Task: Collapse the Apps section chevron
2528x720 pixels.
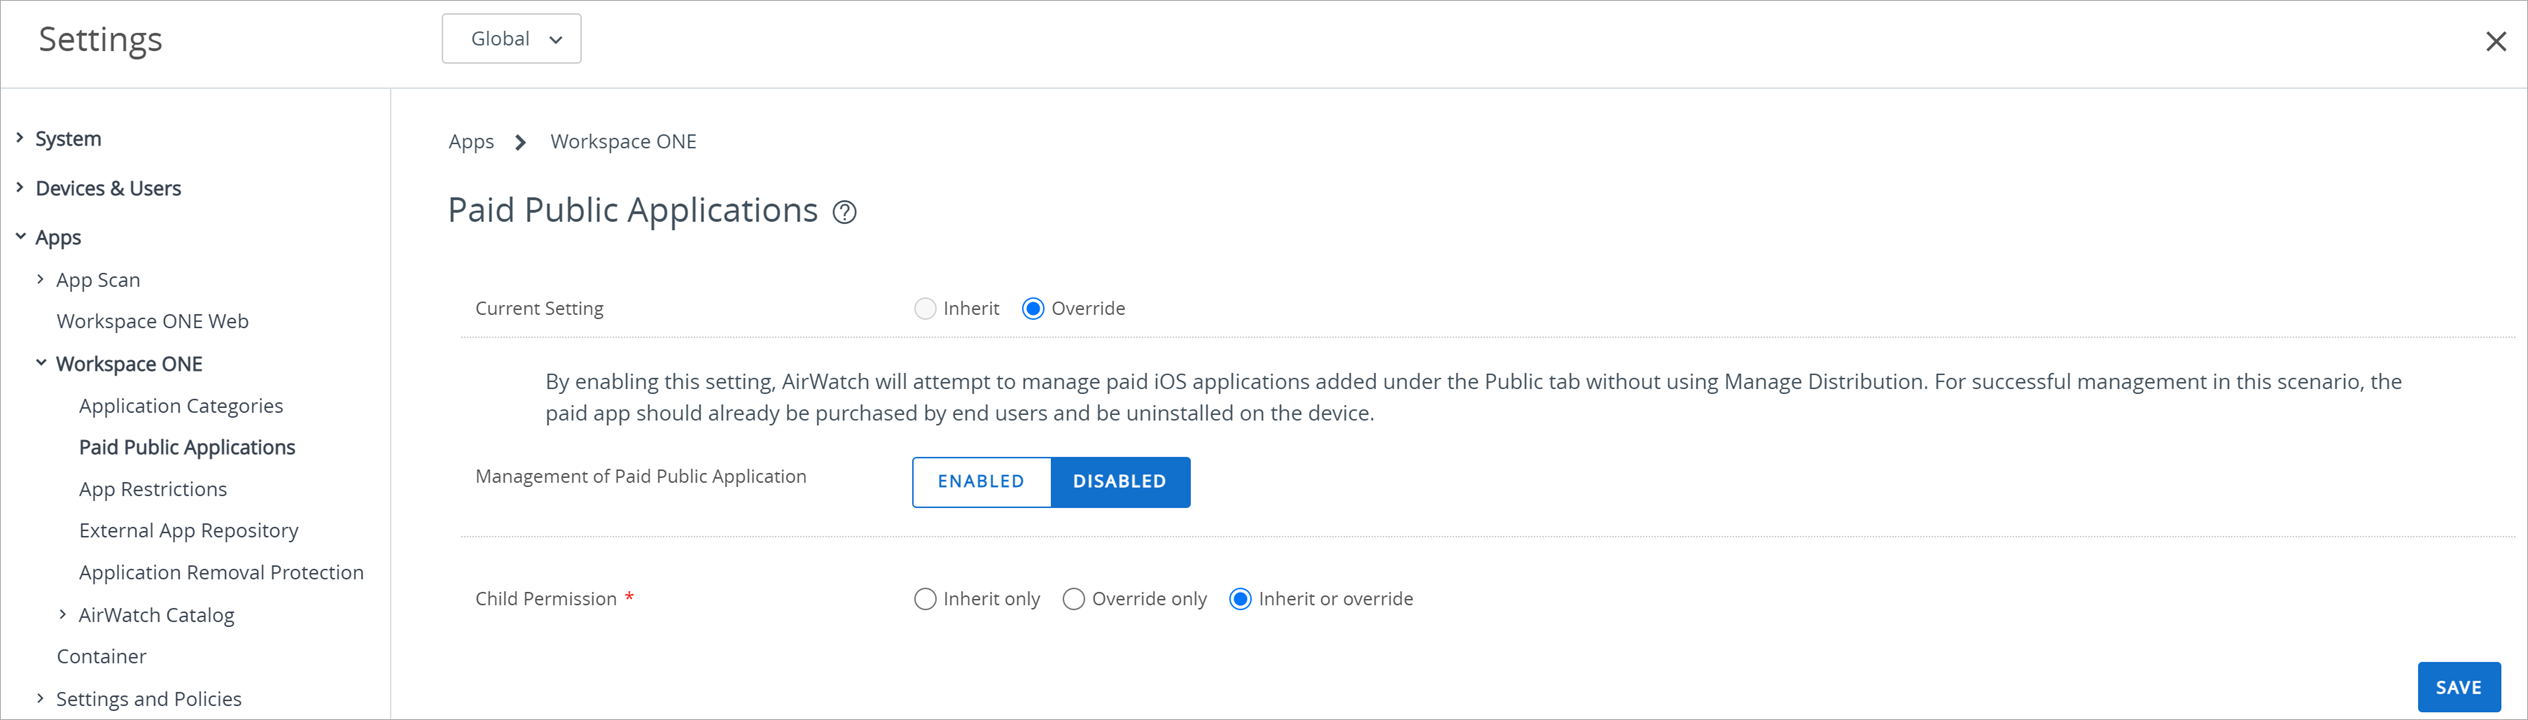Action: [x=20, y=237]
